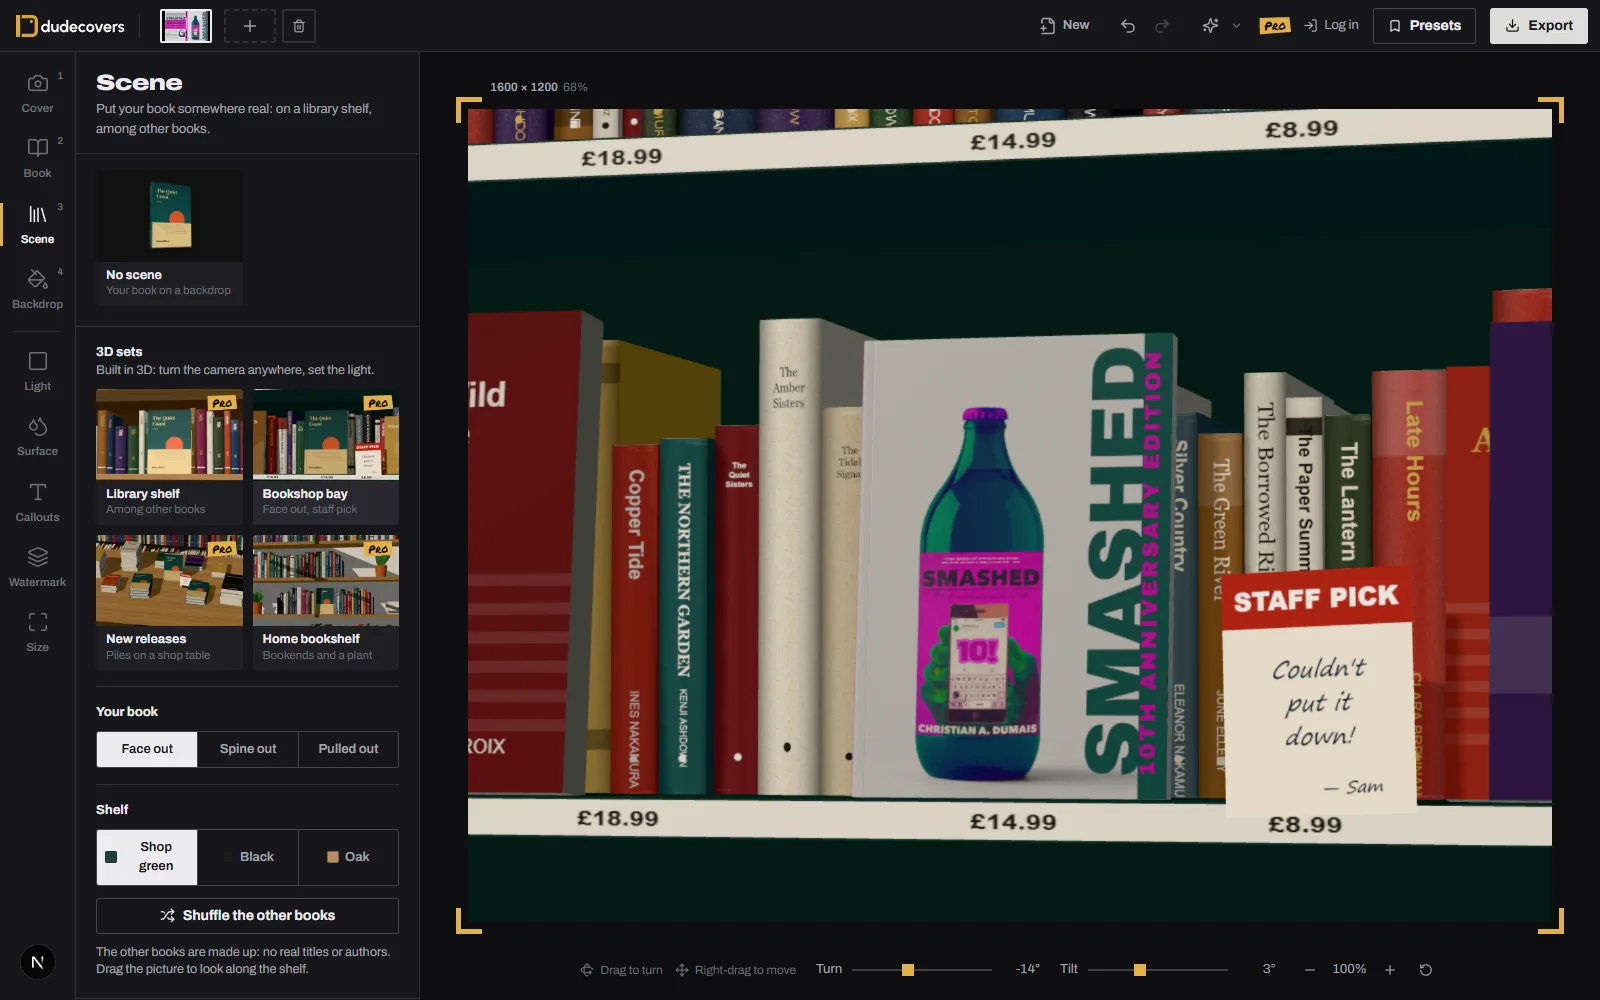Click the Turn slider handle
Screen dimensions: 1600x1000
(x=908, y=970)
